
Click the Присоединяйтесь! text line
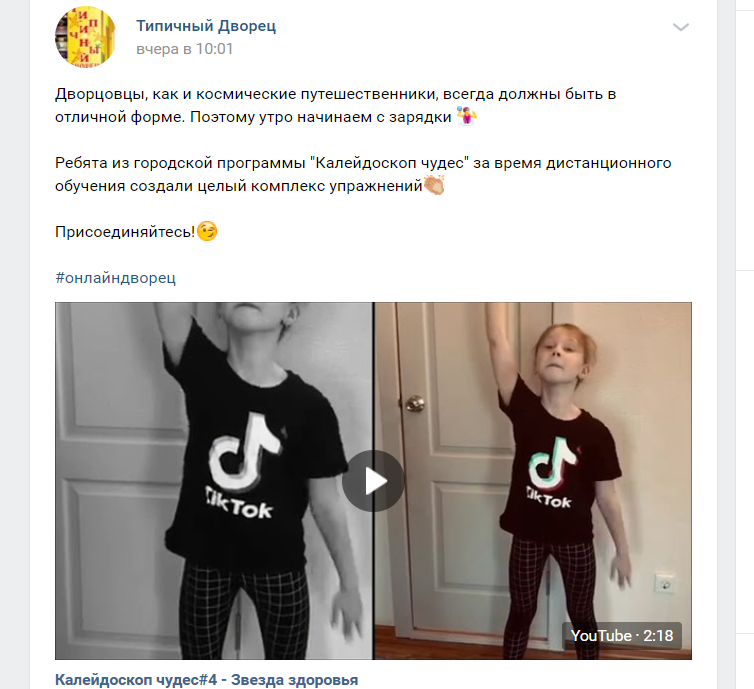[x=125, y=232]
